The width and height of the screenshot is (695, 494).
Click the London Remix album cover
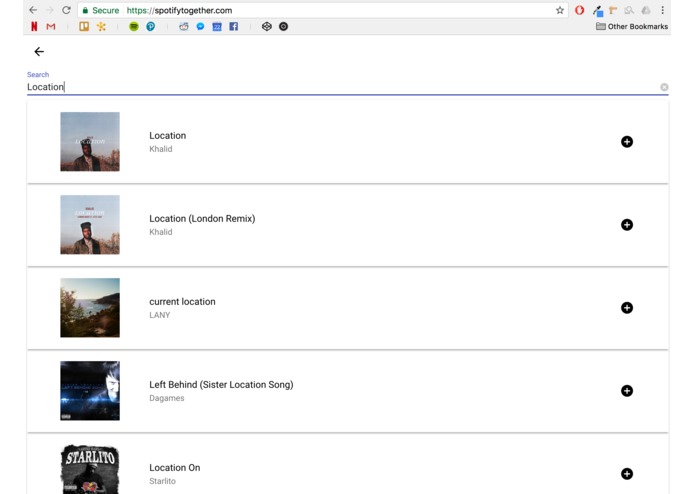coord(90,225)
